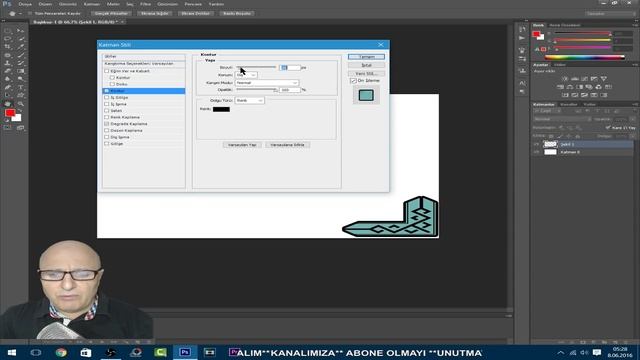
Task: Open the Dosya menu
Action: [x=25, y=4]
